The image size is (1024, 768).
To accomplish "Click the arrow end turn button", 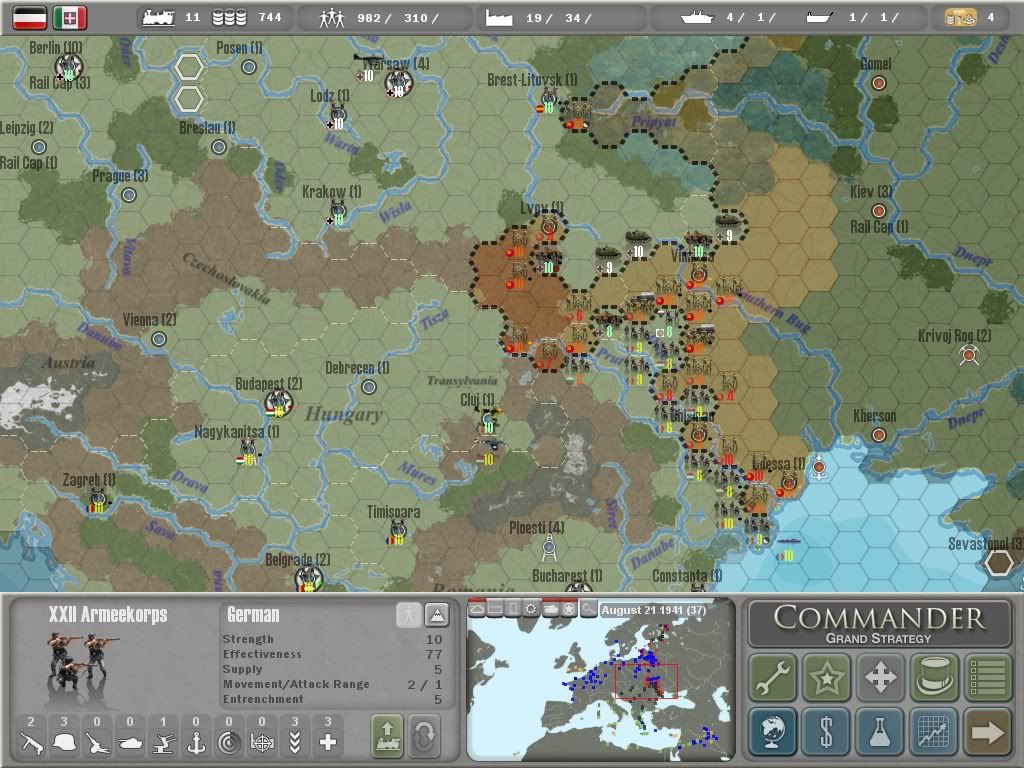I will [x=987, y=731].
